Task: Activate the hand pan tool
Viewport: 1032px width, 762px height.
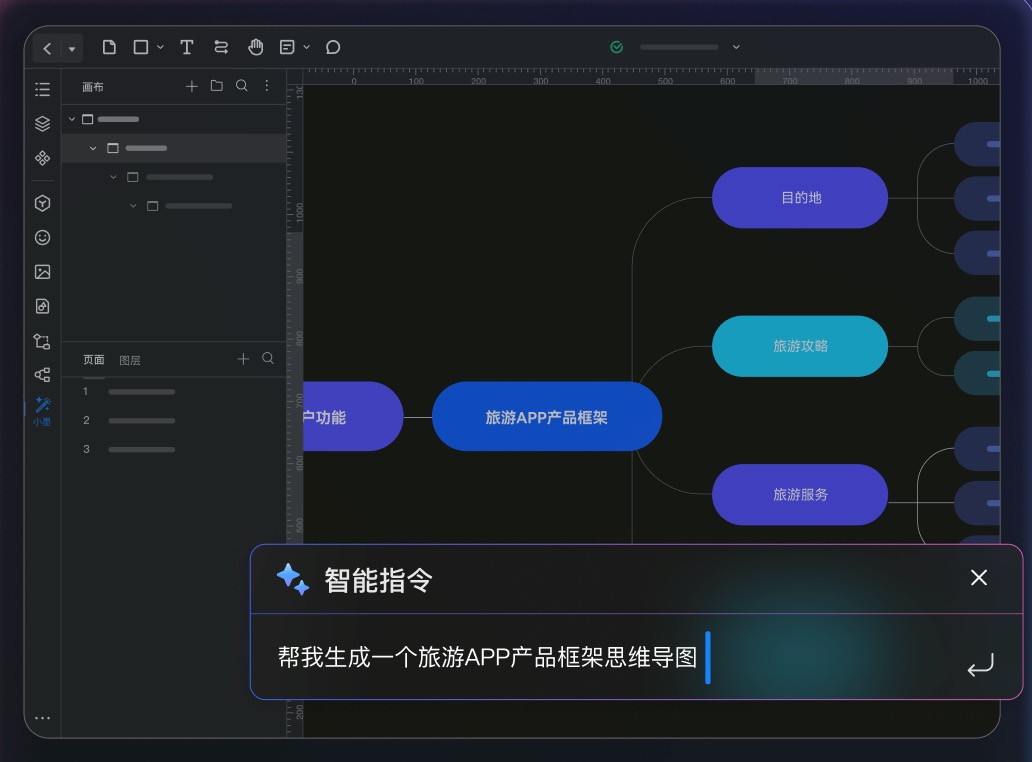Action: click(x=255, y=47)
